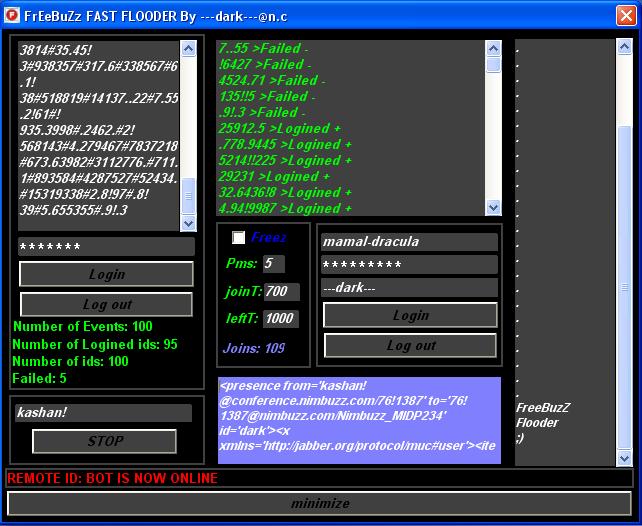Click the Log out button under the ids list
The width and height of the screenshot is (642, 526).
[106, 304]
